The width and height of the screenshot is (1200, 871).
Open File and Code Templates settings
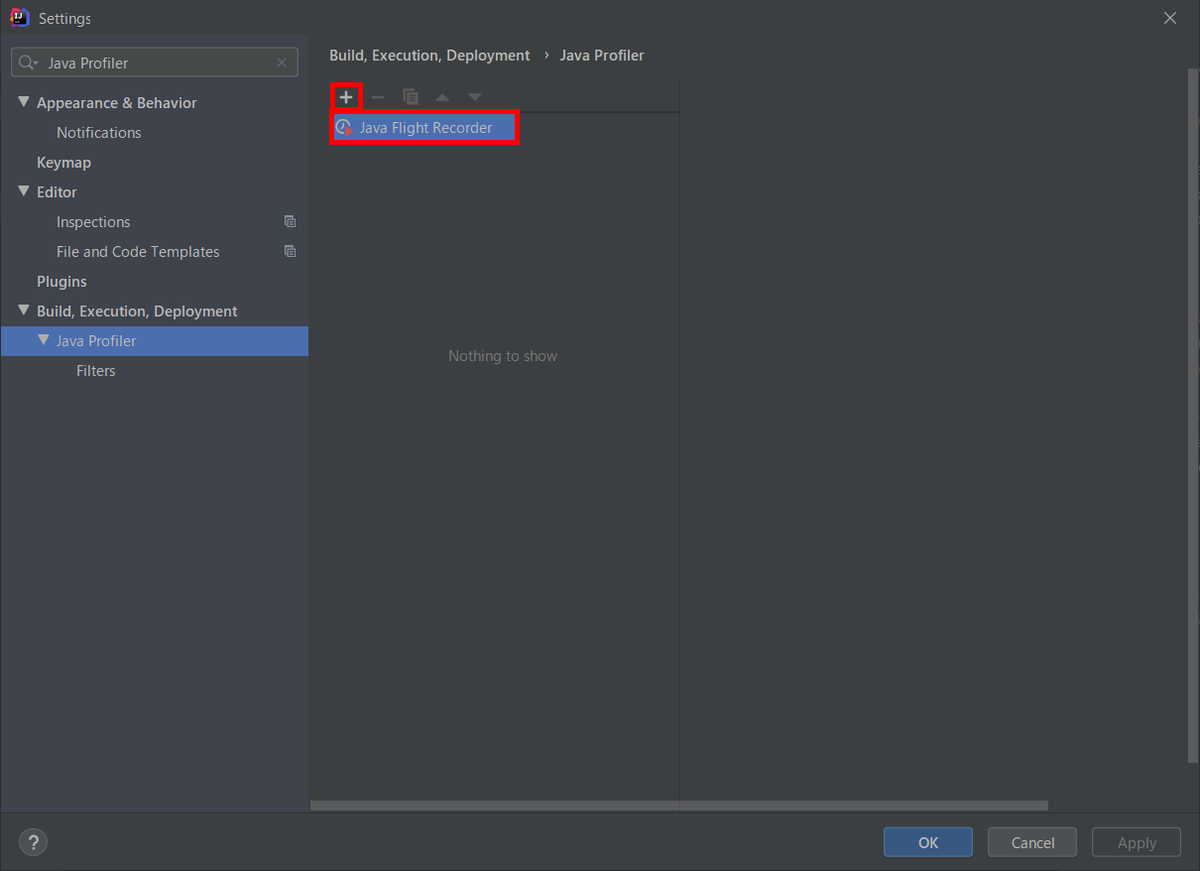click(138, 252)
